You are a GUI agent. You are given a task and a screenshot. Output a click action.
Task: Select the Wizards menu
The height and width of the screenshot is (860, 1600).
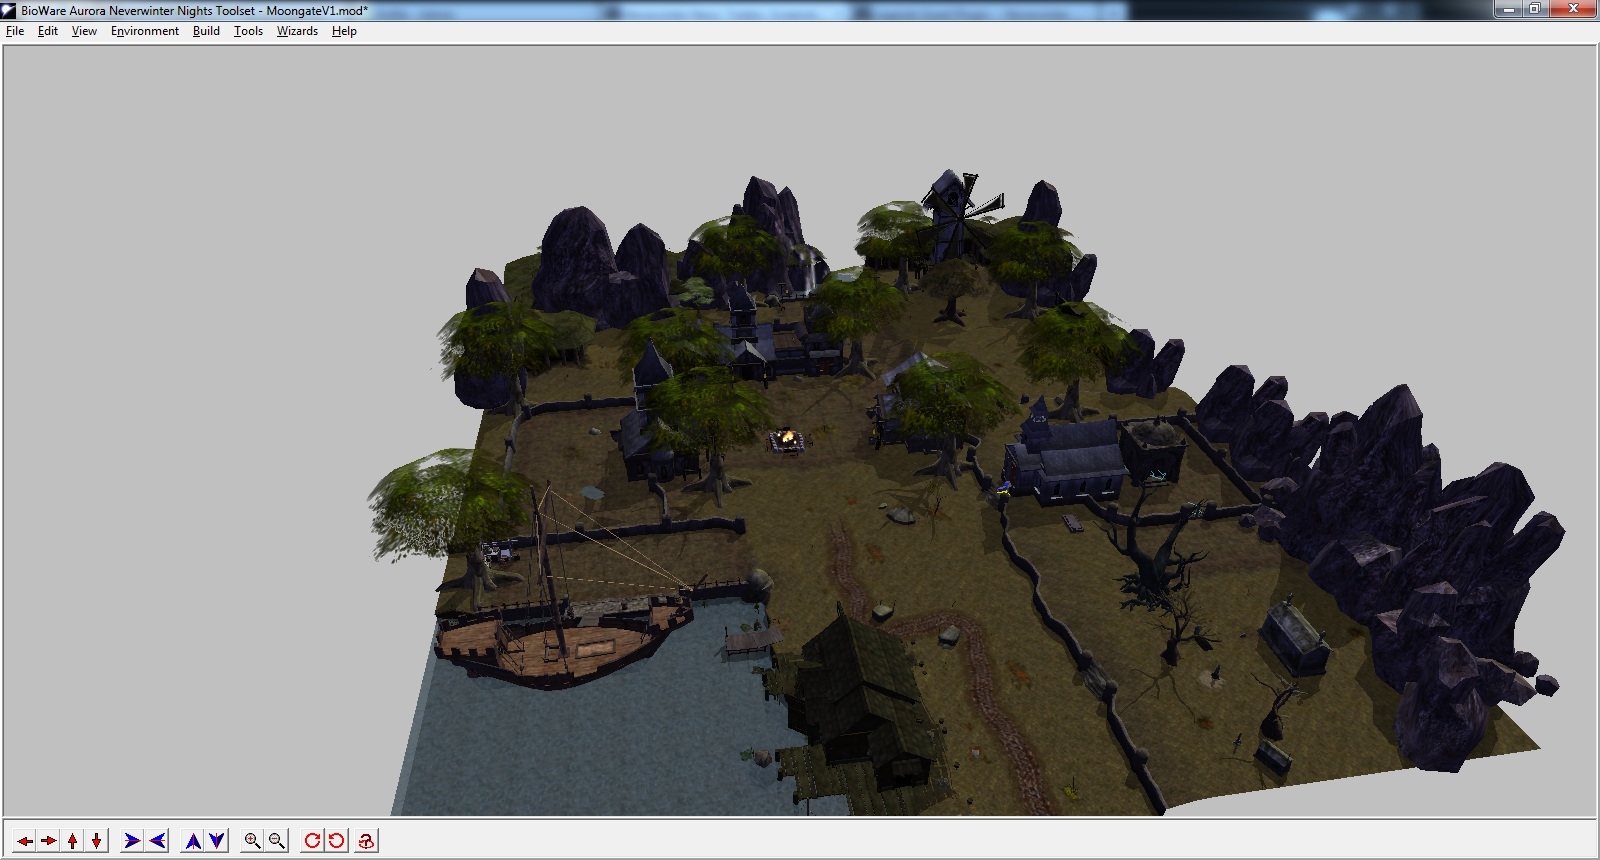click(297, 31)
